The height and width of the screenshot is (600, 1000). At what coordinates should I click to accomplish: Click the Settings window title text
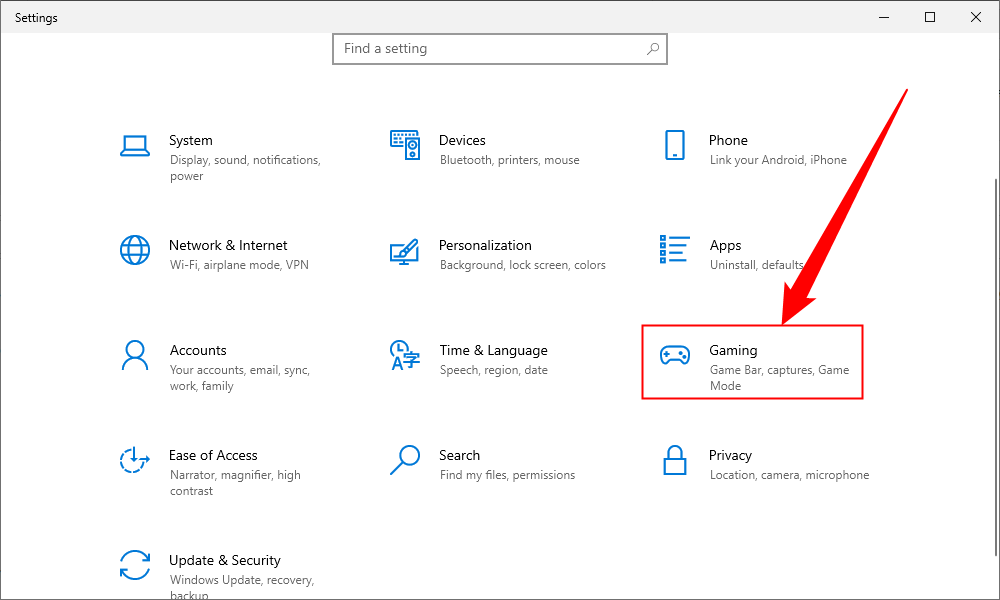coord(36,17)
